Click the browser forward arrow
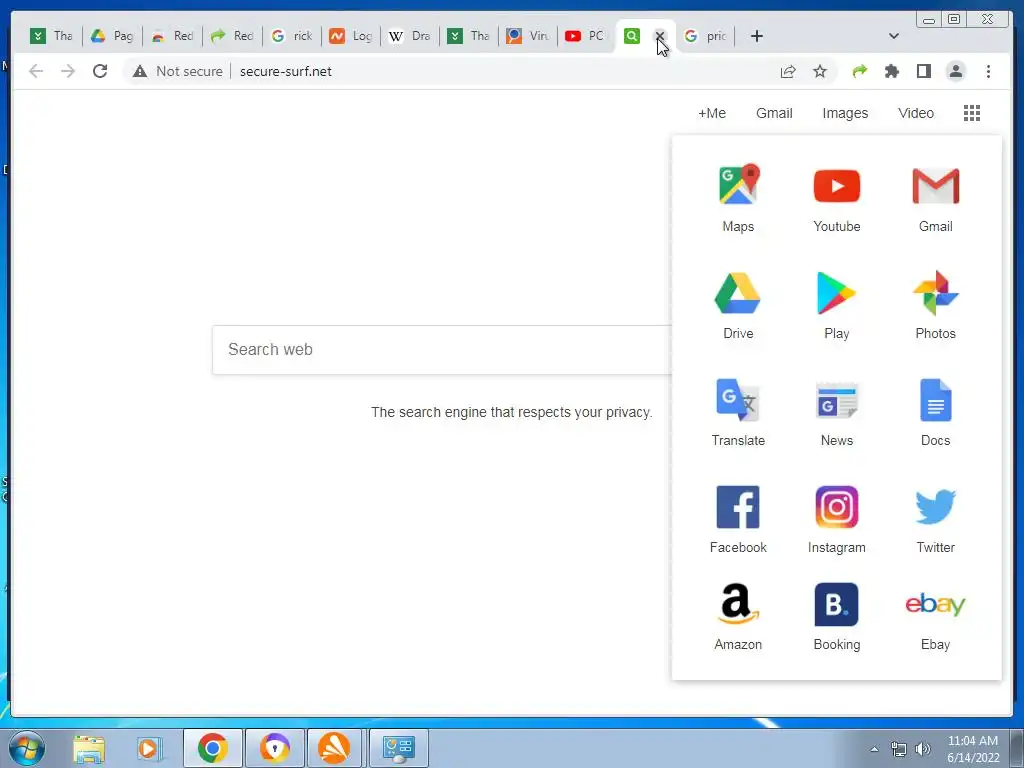This screenshot has height=768, width=1024. pyautogui.click(x=68, y=71)
